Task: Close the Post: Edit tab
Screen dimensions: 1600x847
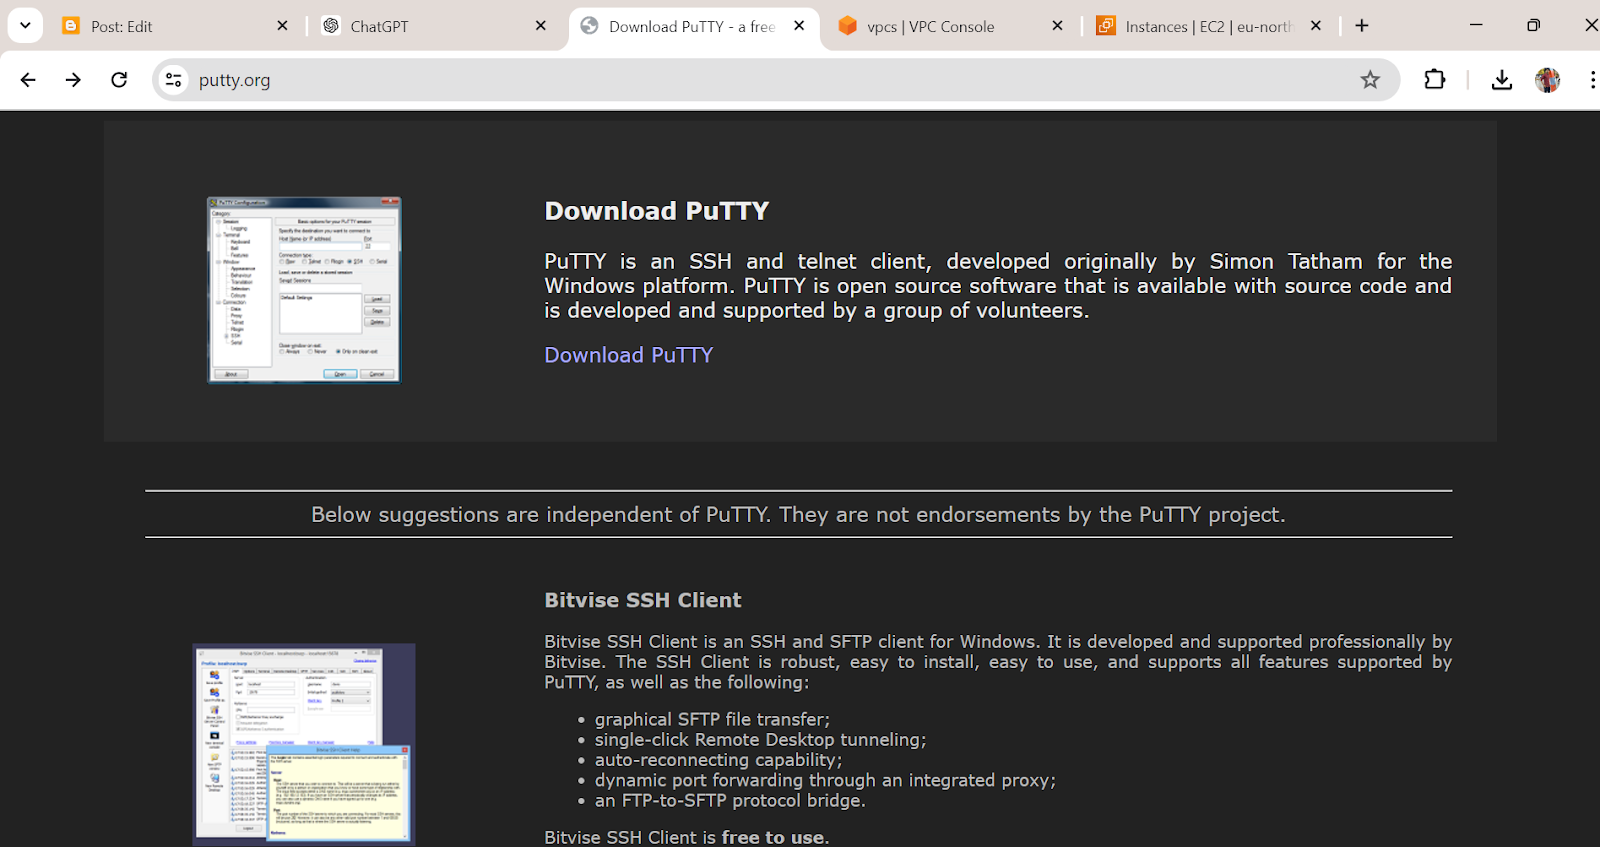Action: (x=283, y=26)
